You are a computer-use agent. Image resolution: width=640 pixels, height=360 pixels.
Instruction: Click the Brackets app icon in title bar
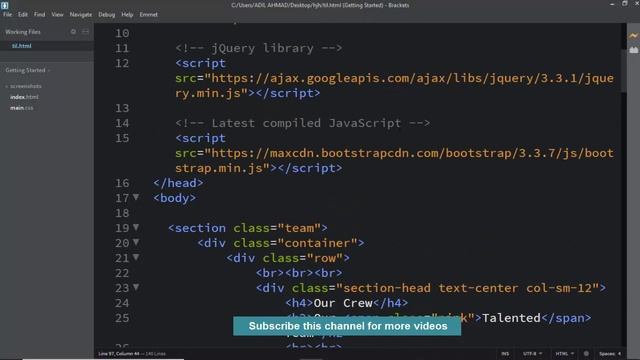point(4,5)
